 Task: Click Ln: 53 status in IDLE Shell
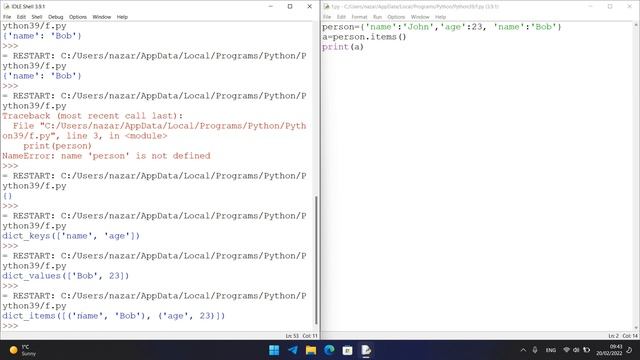pyautogui.click(x=292, y=336)
